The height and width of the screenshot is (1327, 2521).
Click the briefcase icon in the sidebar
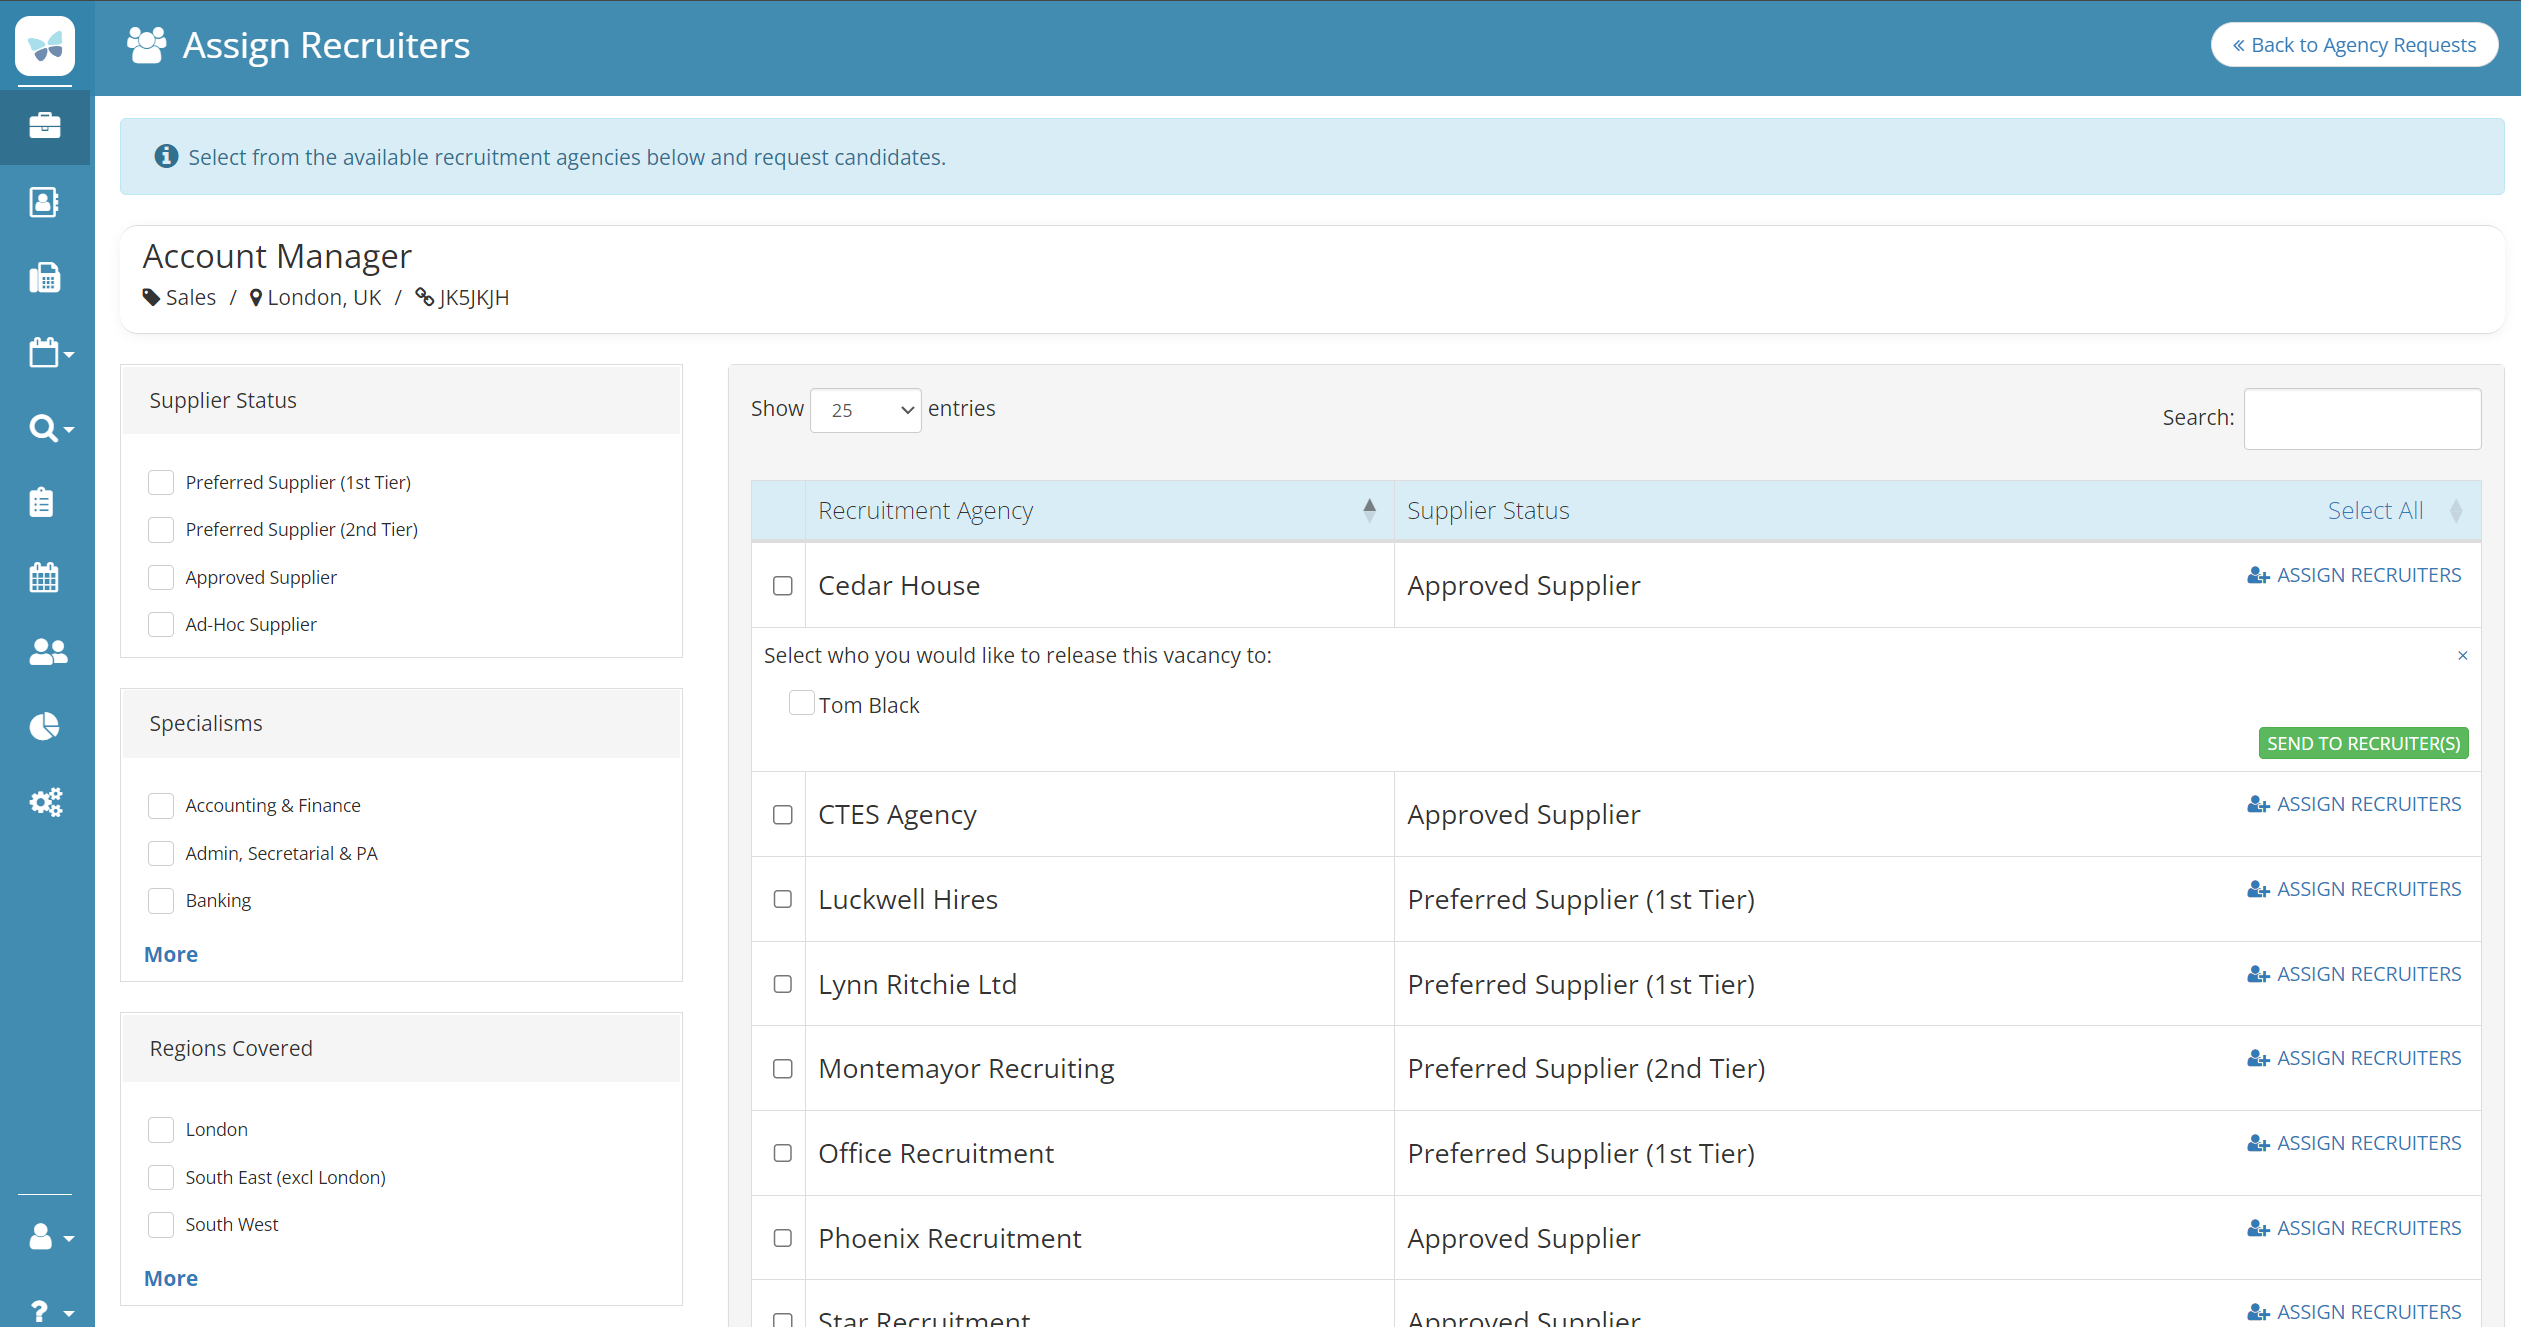point(45,126)
